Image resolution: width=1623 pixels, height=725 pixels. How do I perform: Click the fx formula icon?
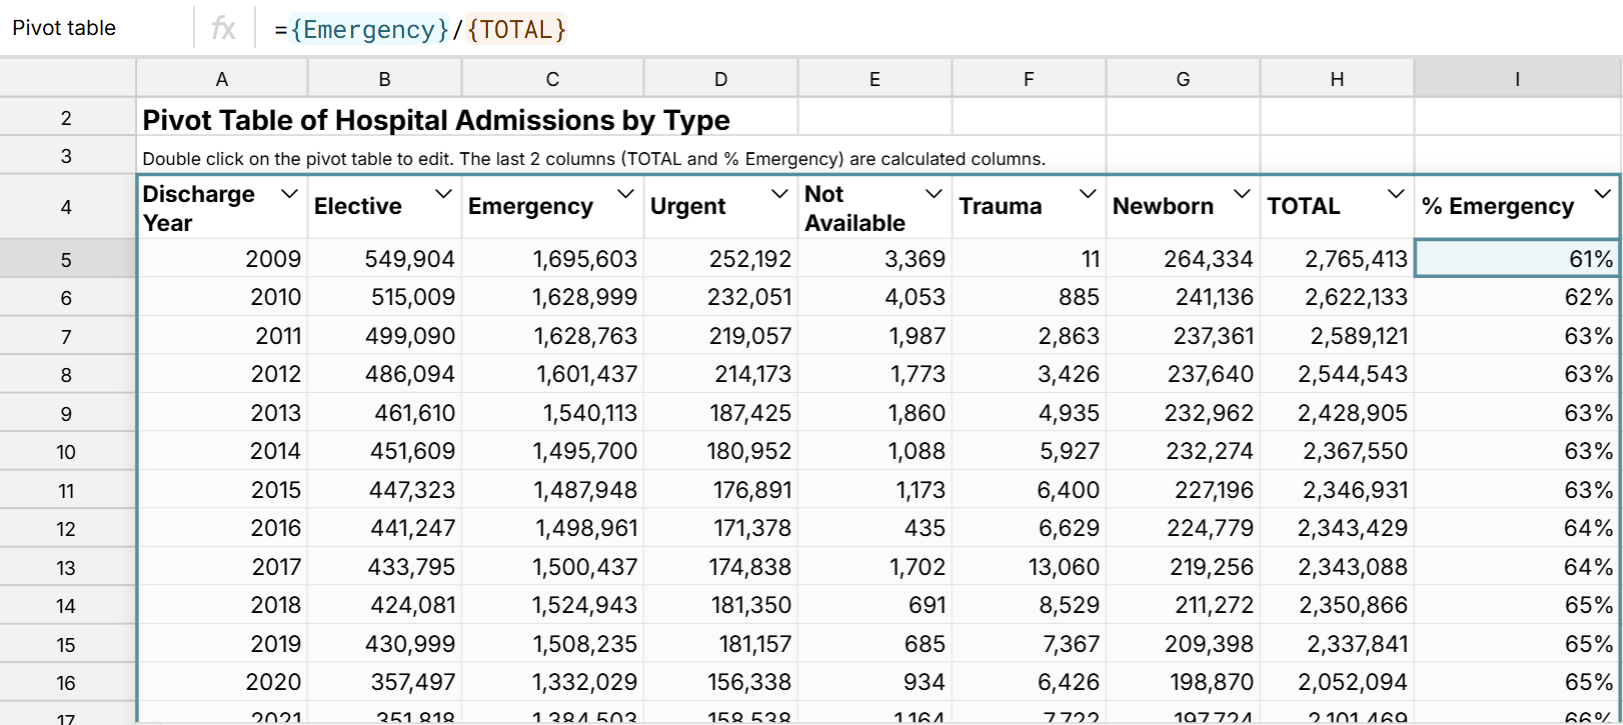tap(223, 29)
